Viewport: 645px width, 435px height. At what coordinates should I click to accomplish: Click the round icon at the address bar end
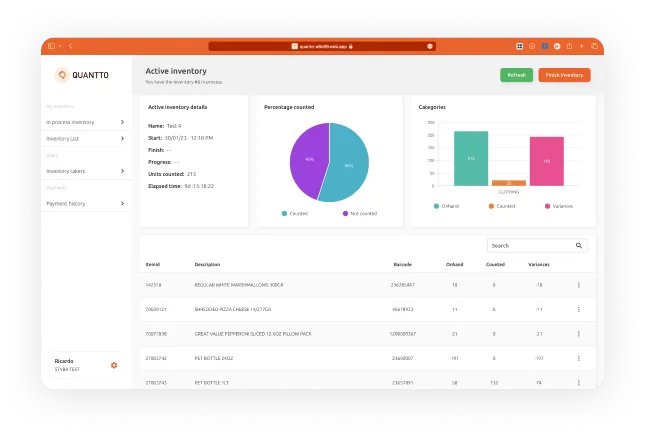429,47
